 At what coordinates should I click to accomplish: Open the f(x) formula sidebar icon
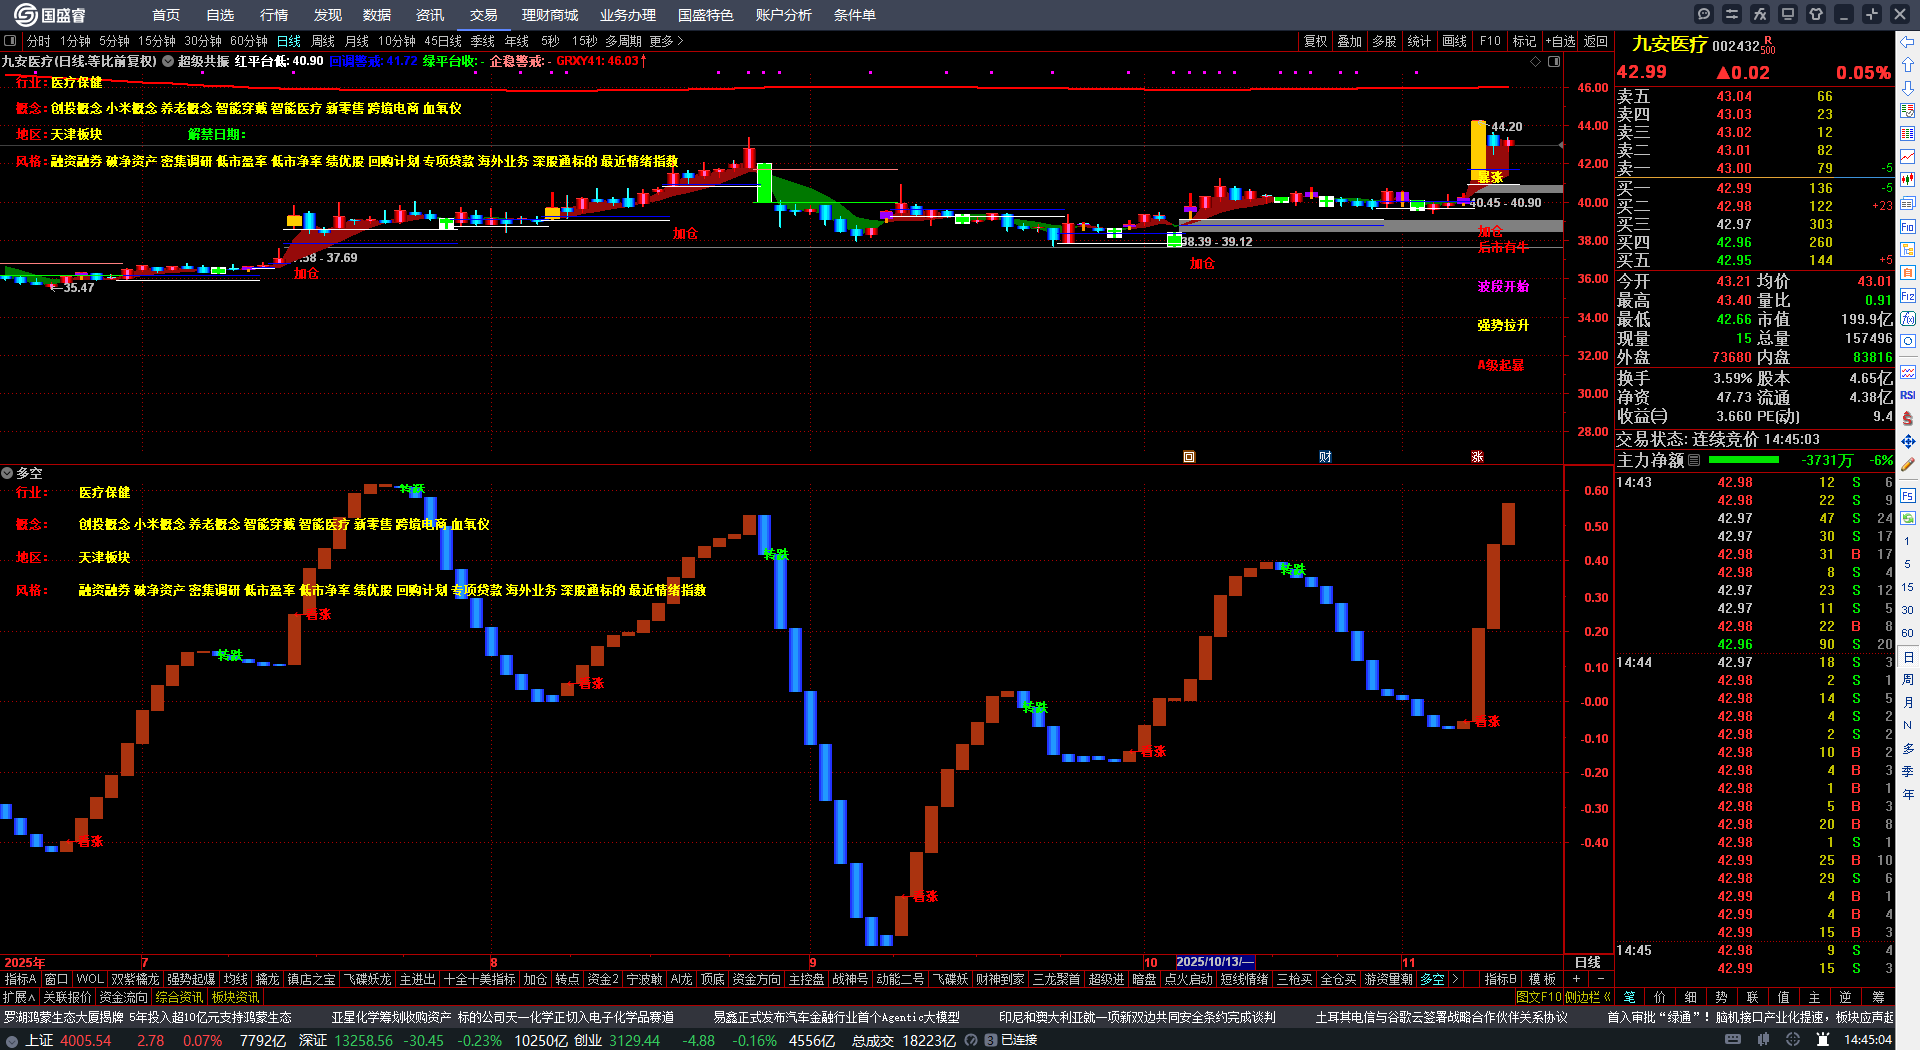pos(1908,319)
